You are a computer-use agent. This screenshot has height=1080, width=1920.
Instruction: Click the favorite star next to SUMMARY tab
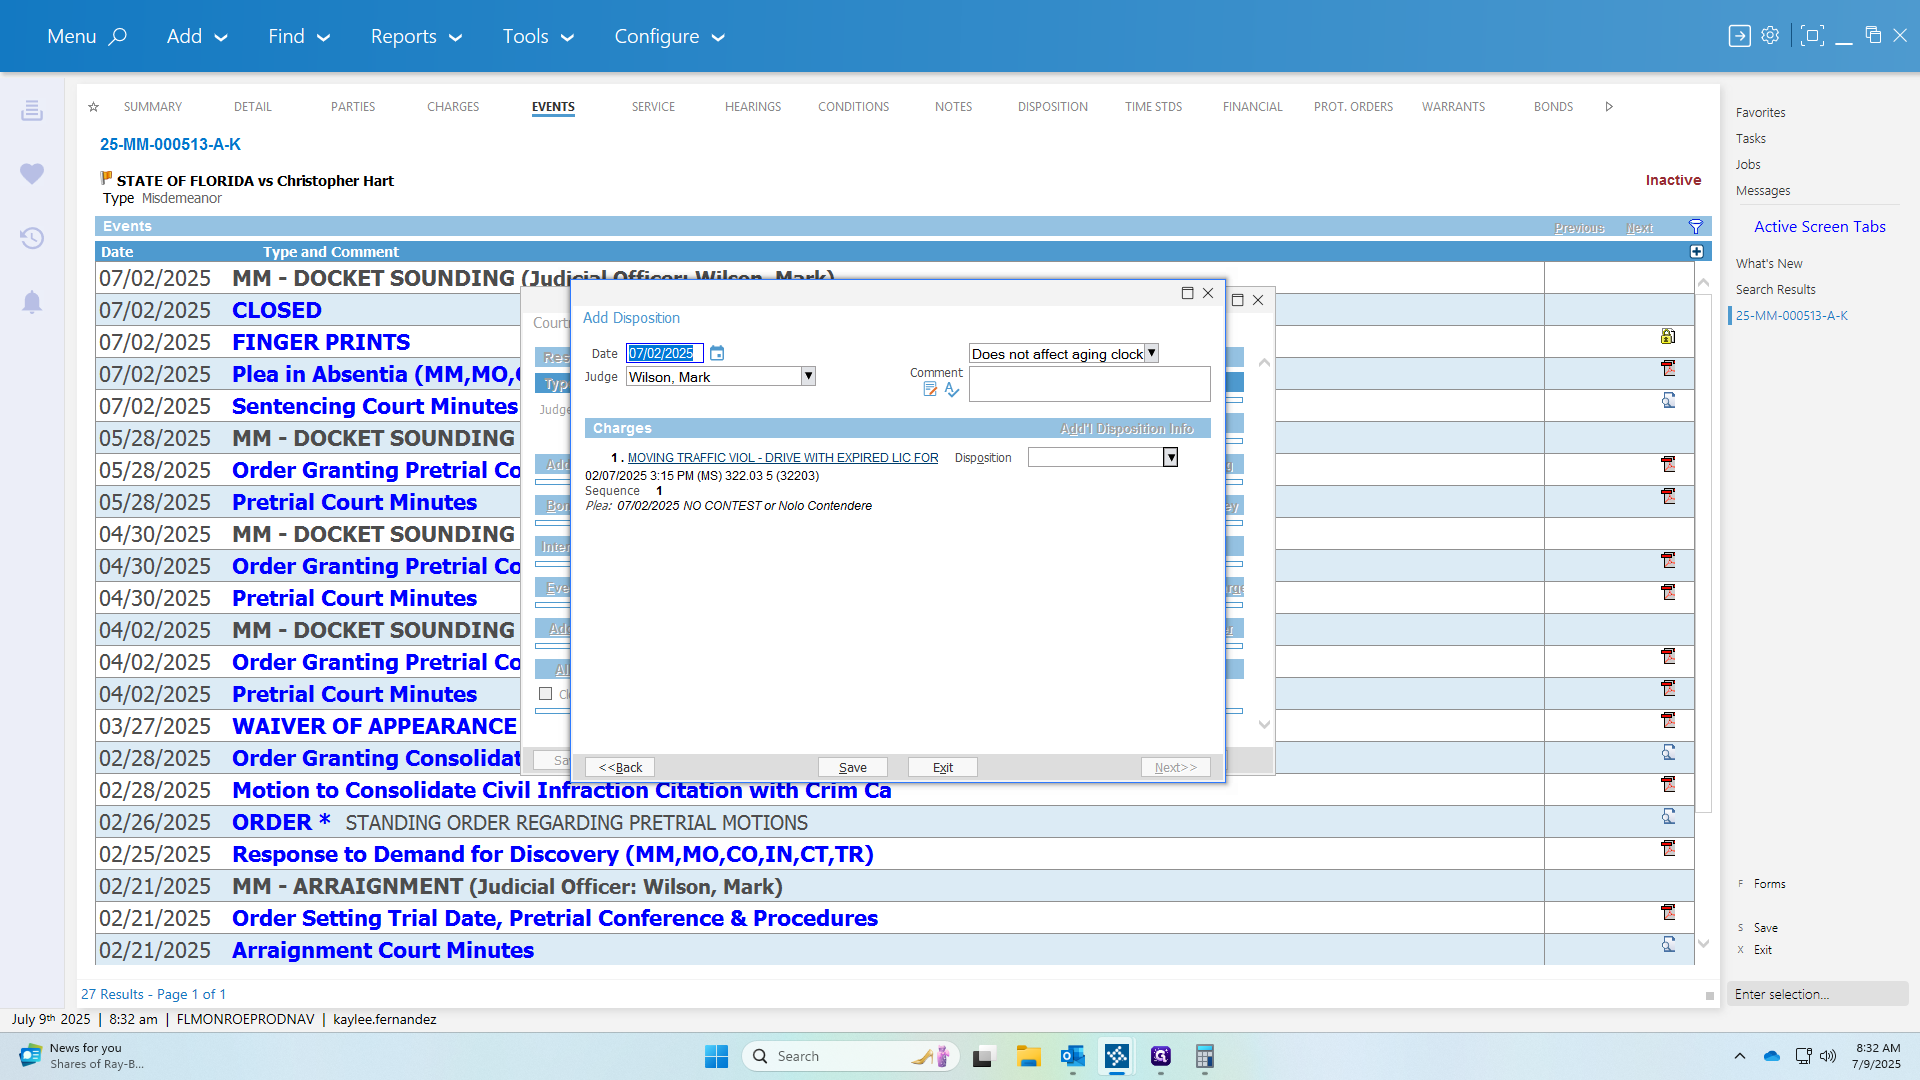93,107
